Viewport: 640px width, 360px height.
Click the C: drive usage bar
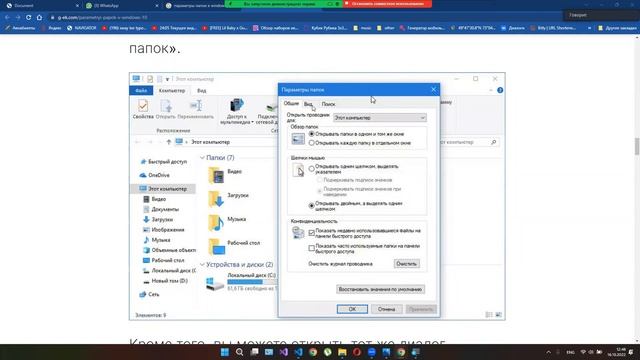pos(251,282)
